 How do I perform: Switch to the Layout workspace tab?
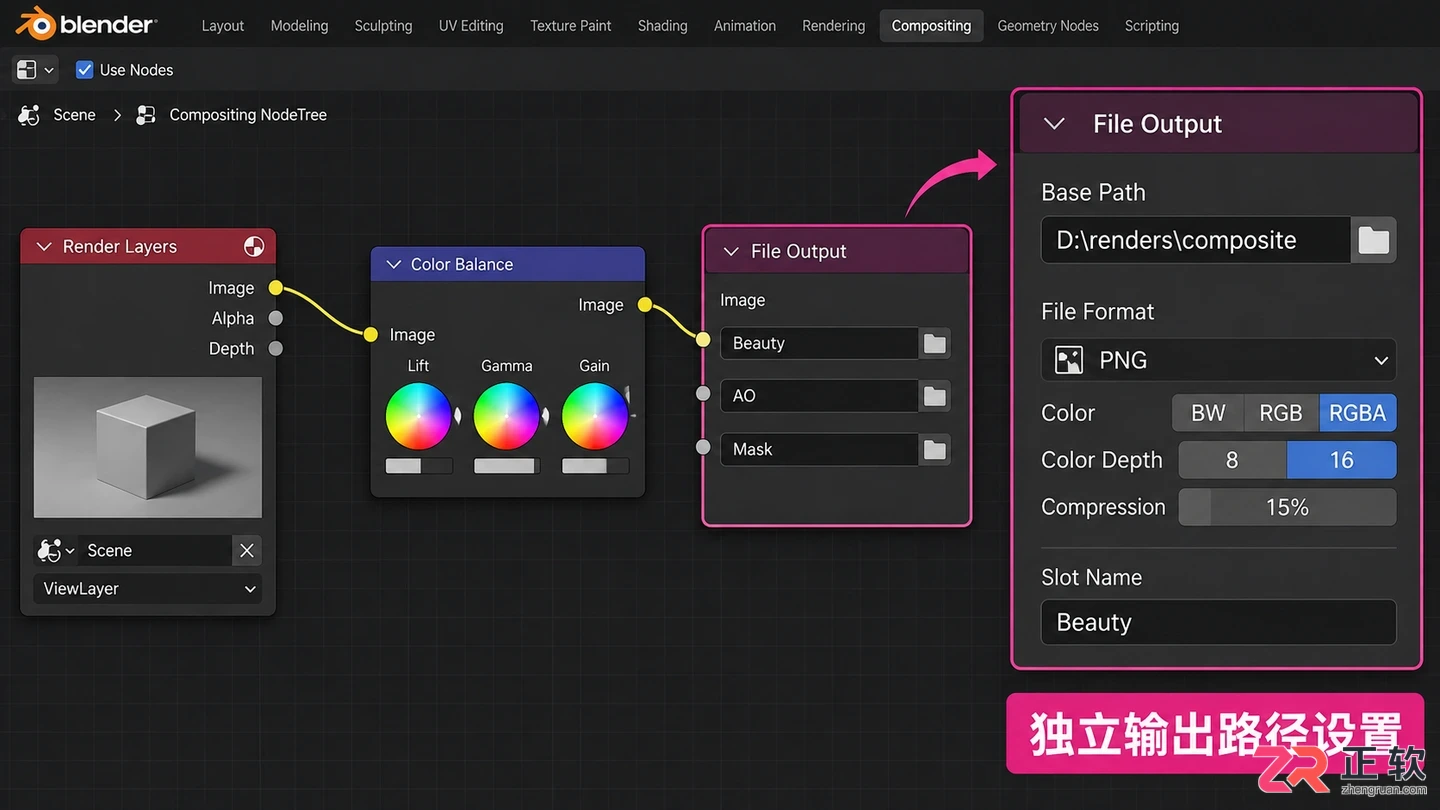(222, 25)
